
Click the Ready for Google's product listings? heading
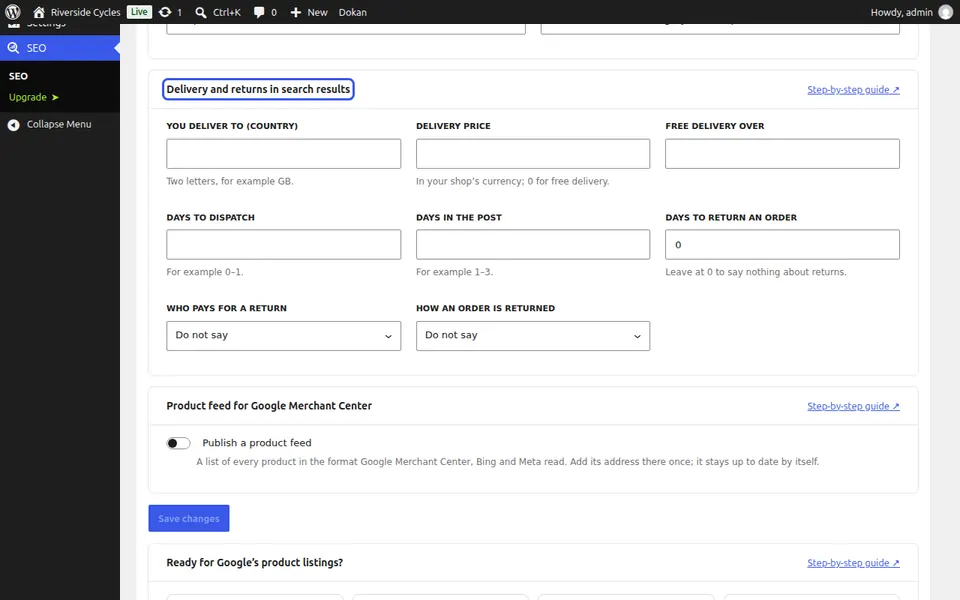click(255, 563)
